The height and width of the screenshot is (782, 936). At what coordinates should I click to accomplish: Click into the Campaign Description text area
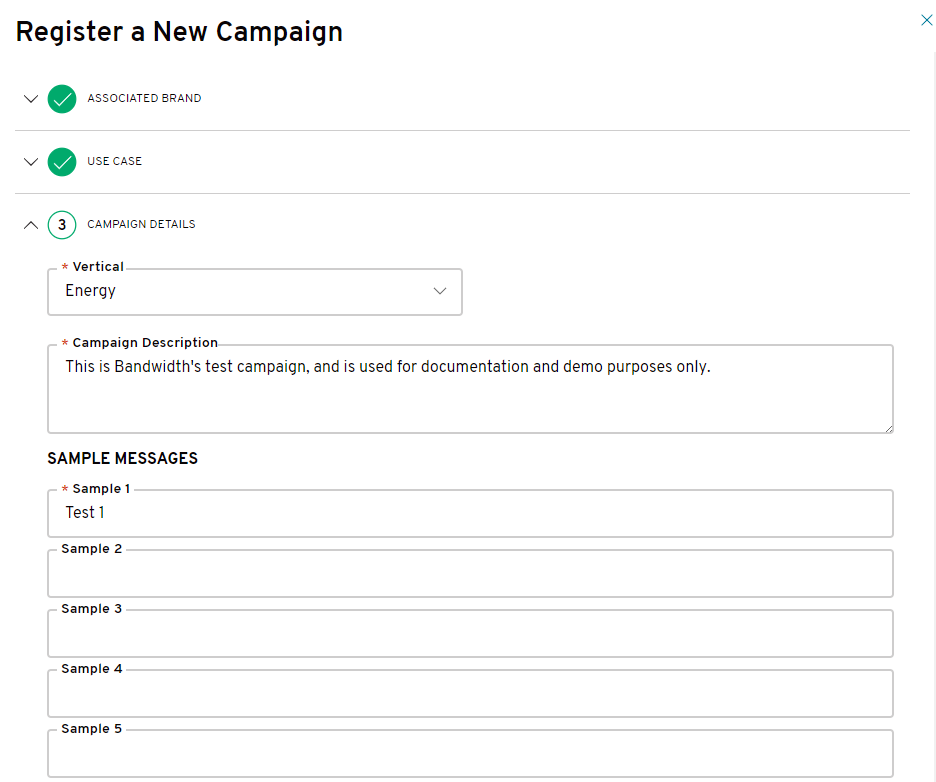point(470,389)
